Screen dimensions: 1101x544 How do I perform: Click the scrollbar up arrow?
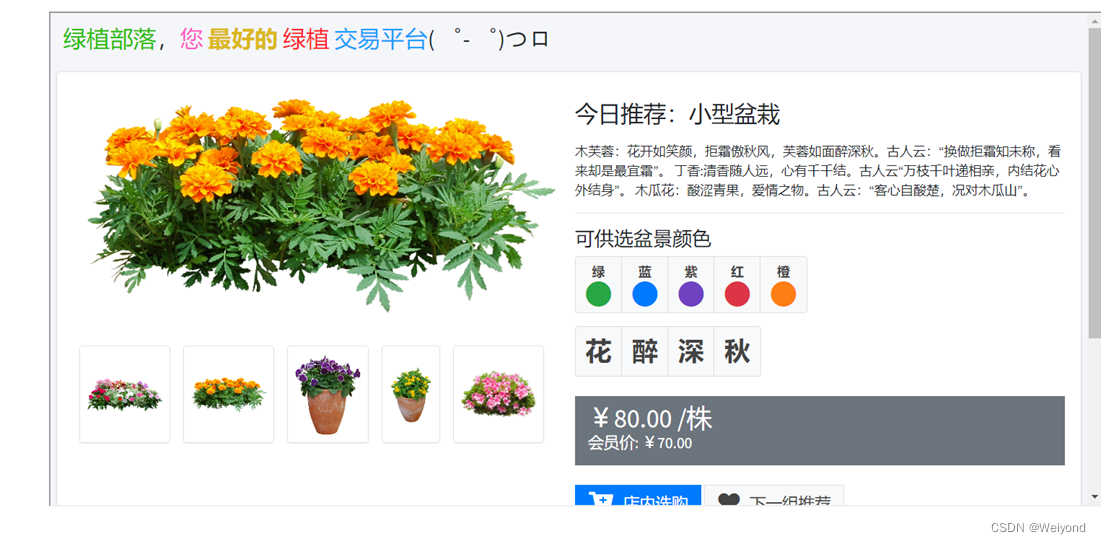click(x=1094, y=20)
